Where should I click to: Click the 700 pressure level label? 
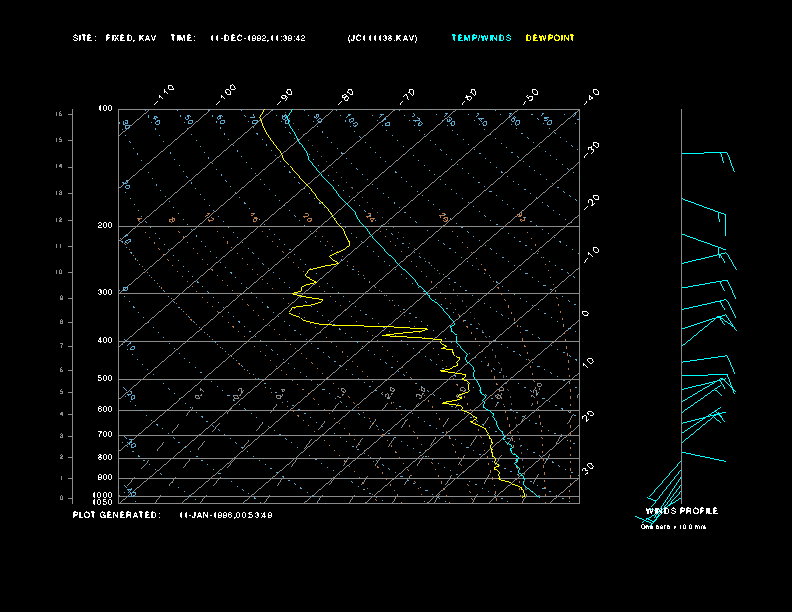coord(105,435)
